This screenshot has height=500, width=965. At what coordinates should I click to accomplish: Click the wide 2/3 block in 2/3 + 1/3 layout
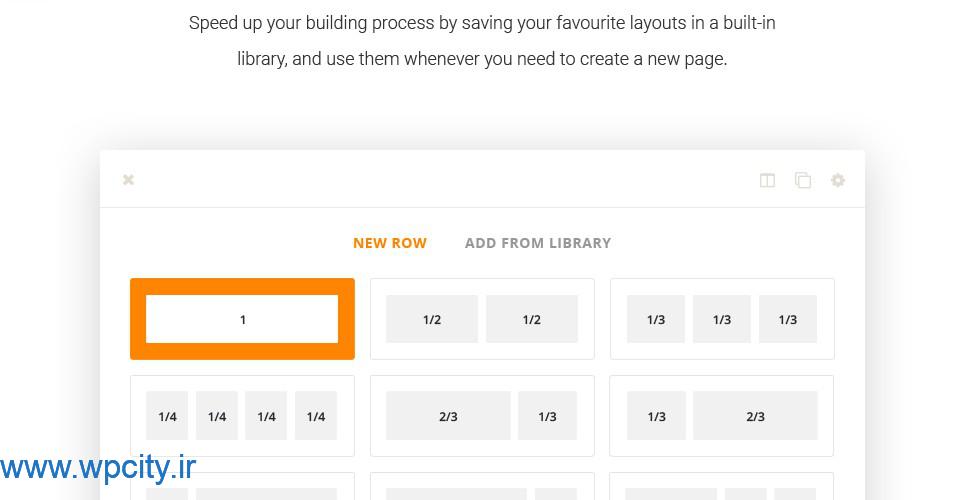tap(448, 416)
